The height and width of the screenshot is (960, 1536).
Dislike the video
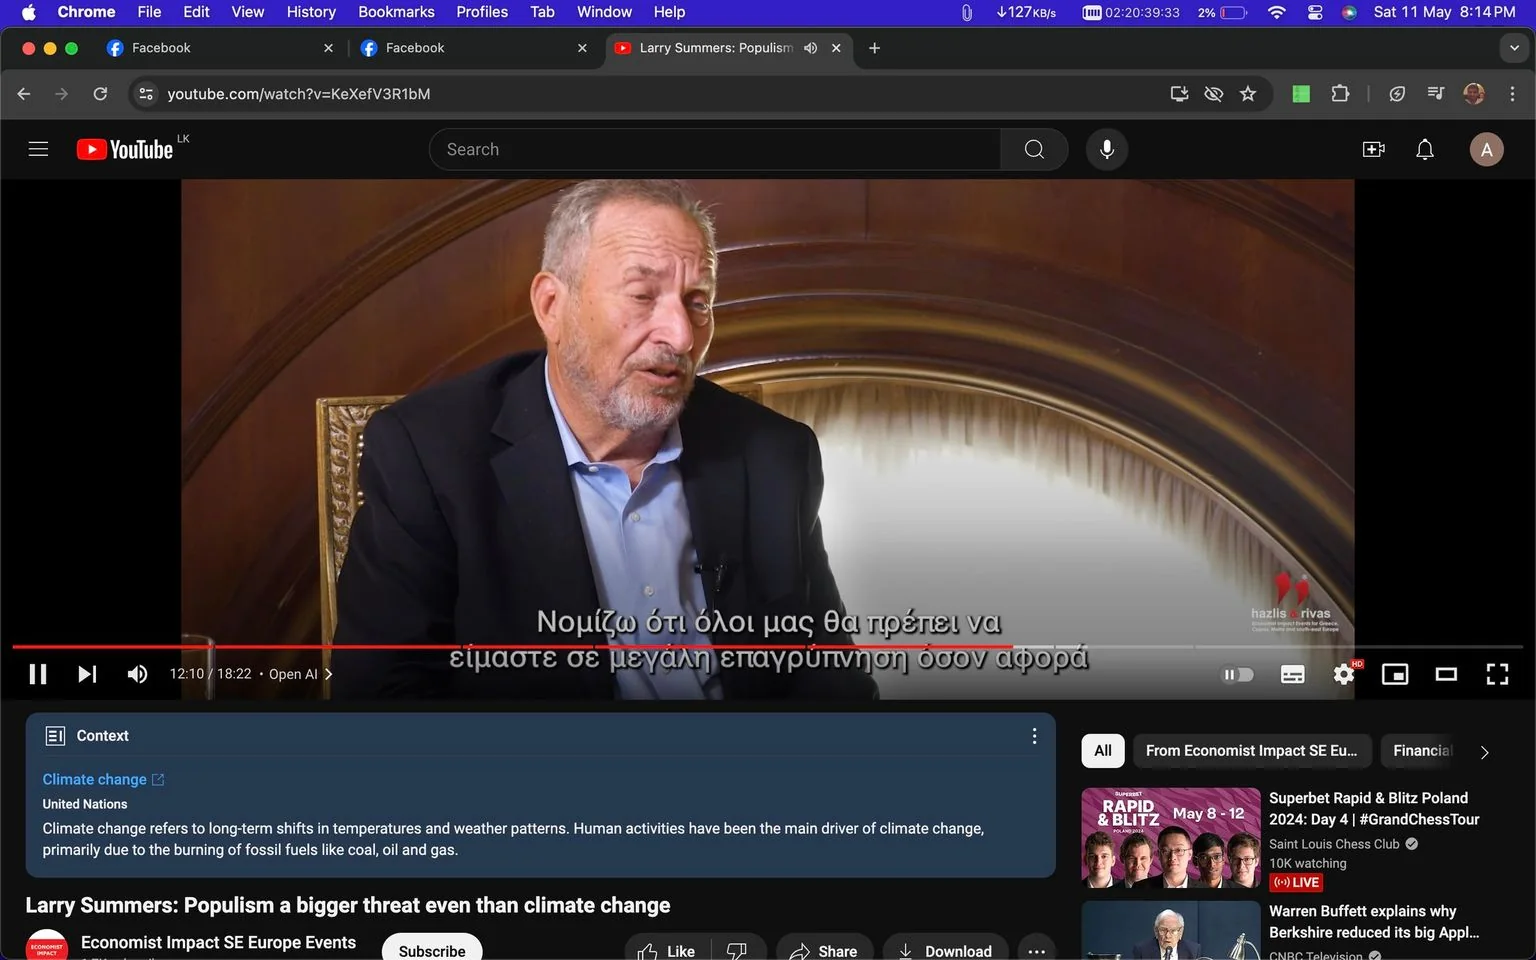pos(737,951)
